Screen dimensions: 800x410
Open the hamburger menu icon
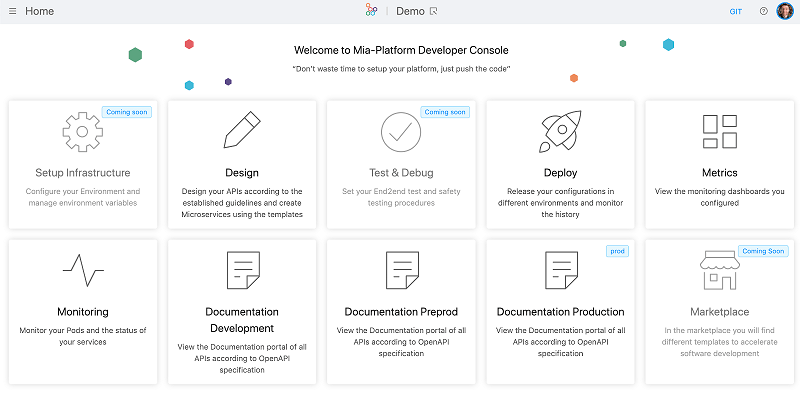[x=13, y=11]
